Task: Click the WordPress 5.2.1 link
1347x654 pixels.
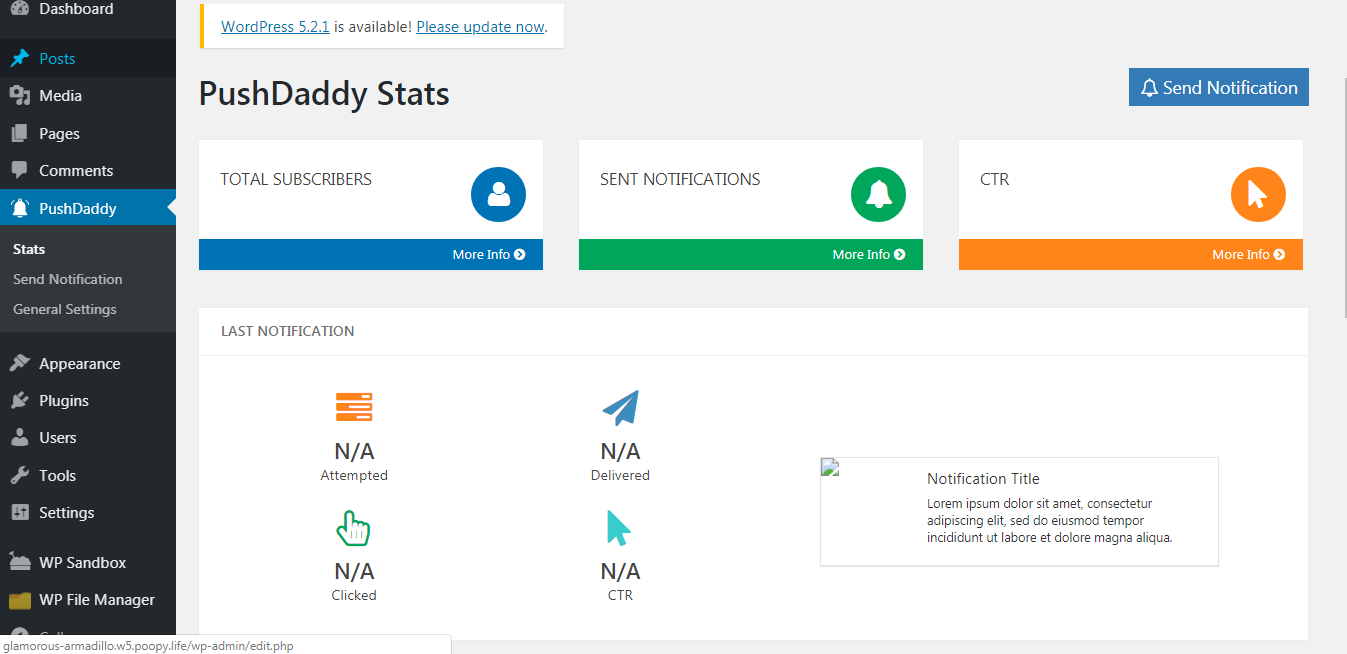Action: tap(275, 26)
